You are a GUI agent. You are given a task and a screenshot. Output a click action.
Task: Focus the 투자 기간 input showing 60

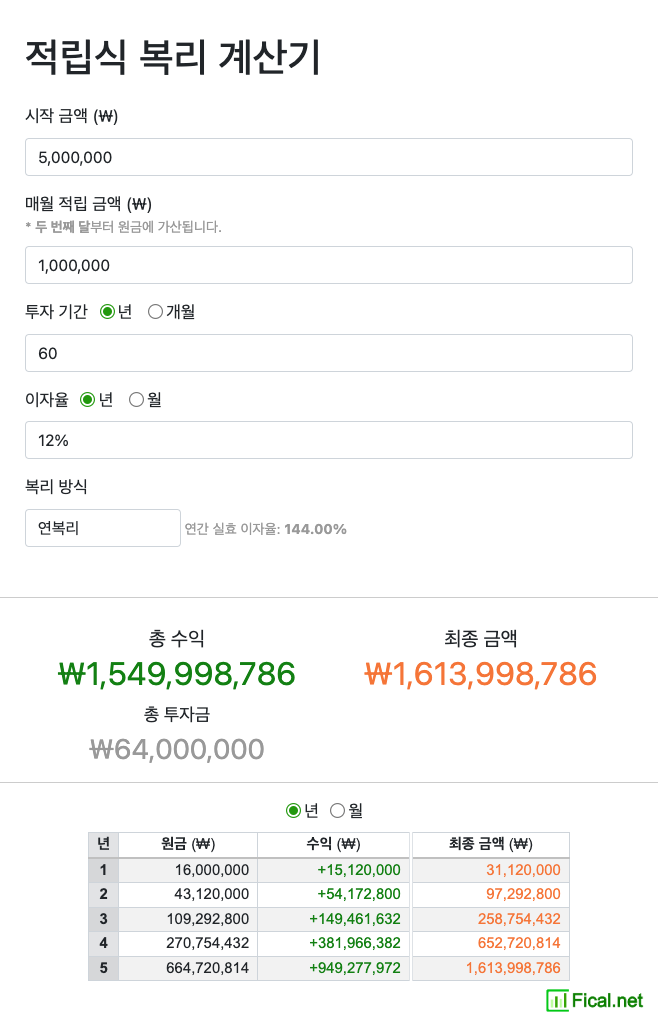click(328, 353)
